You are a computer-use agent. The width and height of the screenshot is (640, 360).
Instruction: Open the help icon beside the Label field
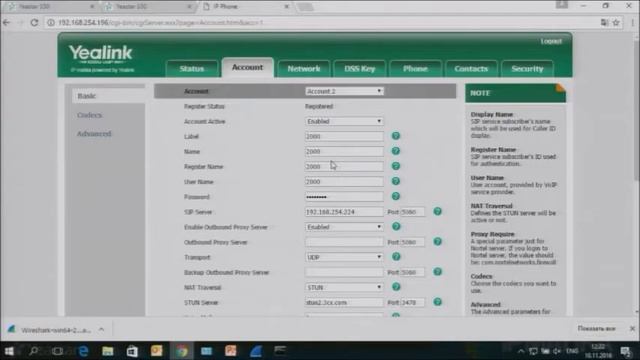(396, 136)
